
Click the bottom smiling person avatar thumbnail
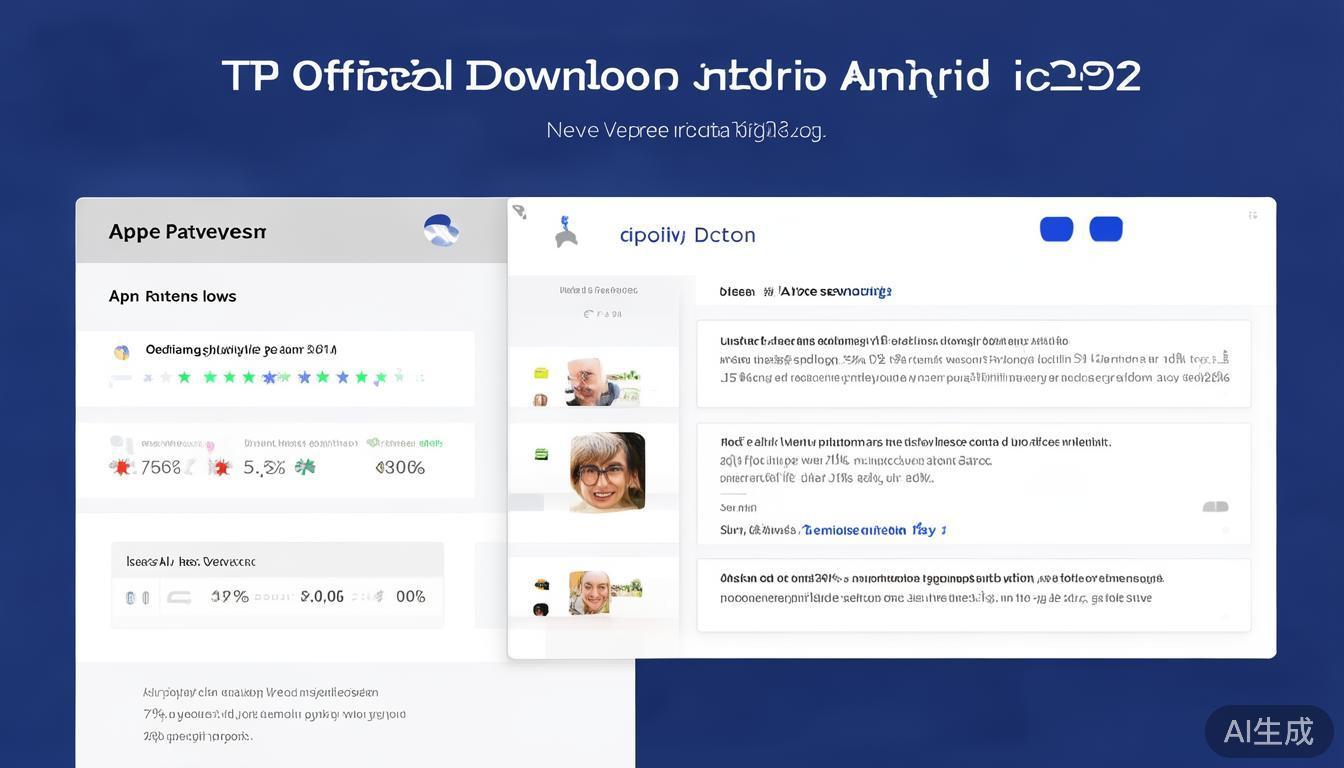(x=589, y=592)
